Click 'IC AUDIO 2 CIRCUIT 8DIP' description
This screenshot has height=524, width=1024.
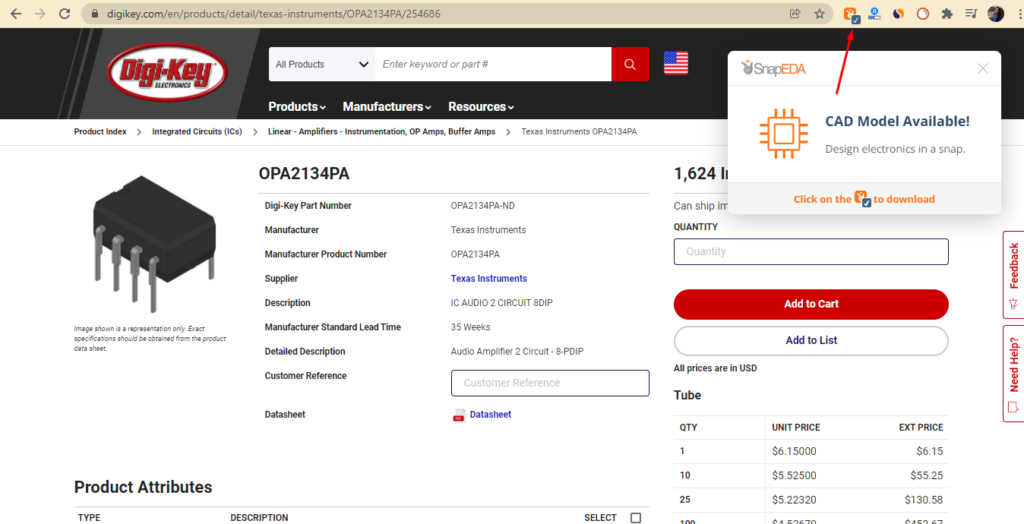[502, 303]
